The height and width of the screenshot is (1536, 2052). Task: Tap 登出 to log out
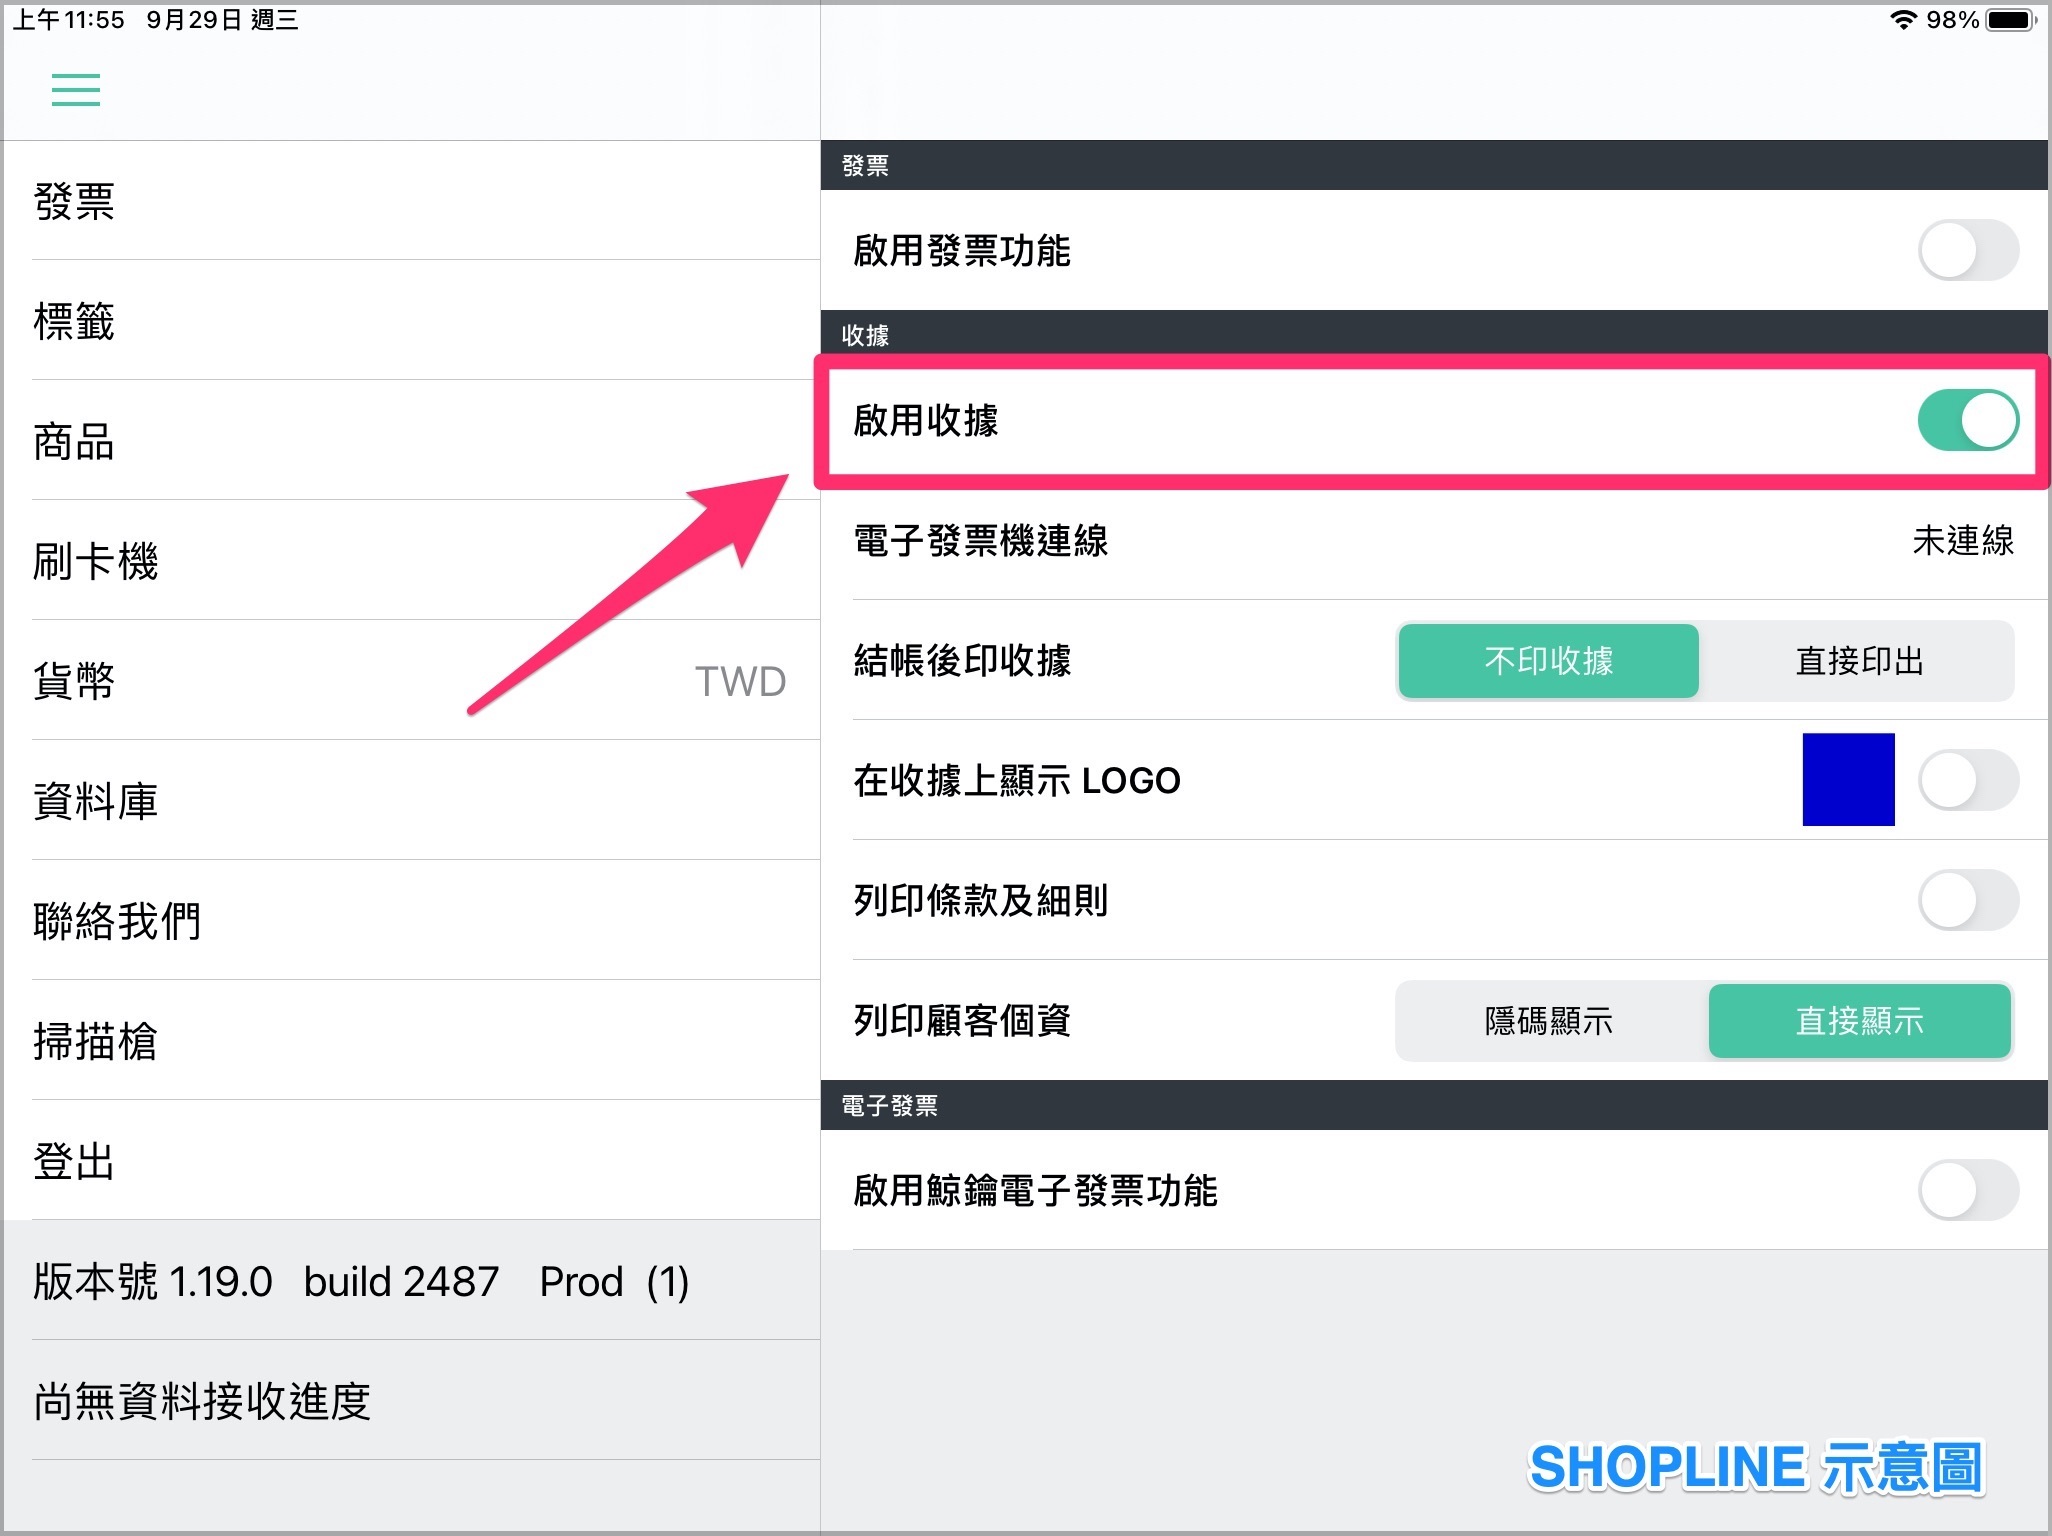(410, 1161)
